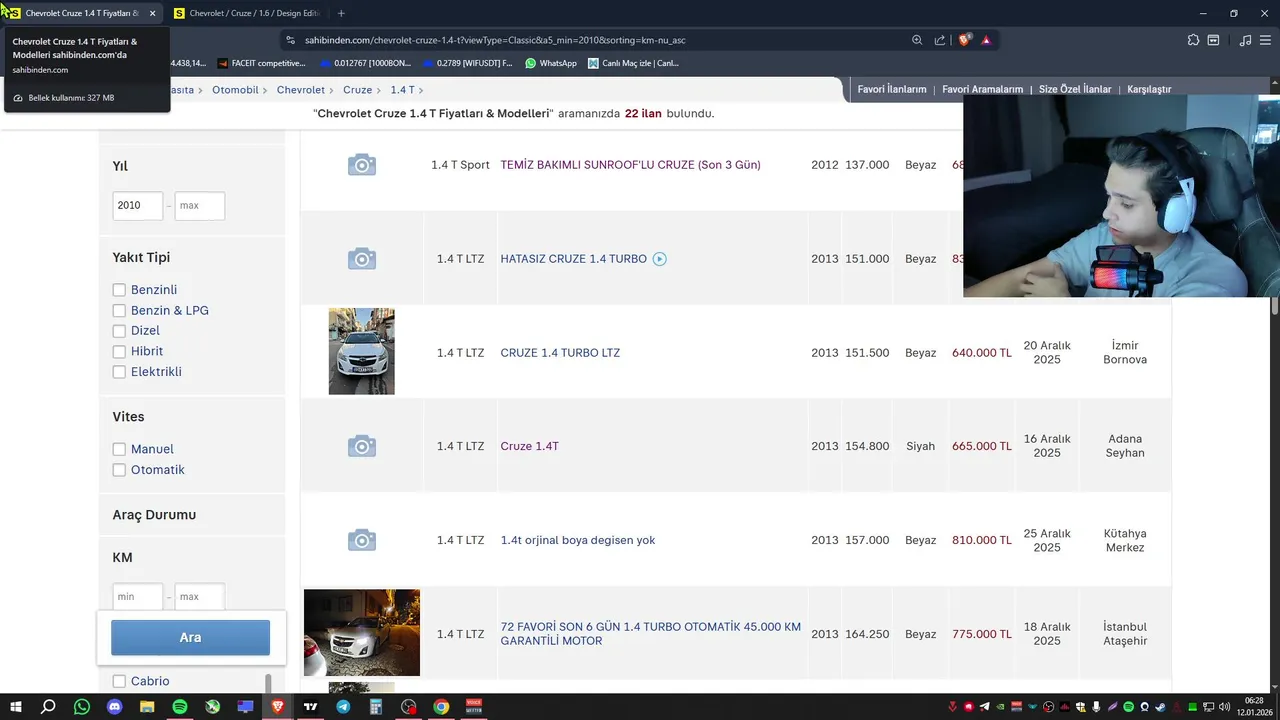Check the Dizel fuel type
The width and height of the screenshot is (1280, 720).
pyautogui.click(x=119, y=331)
